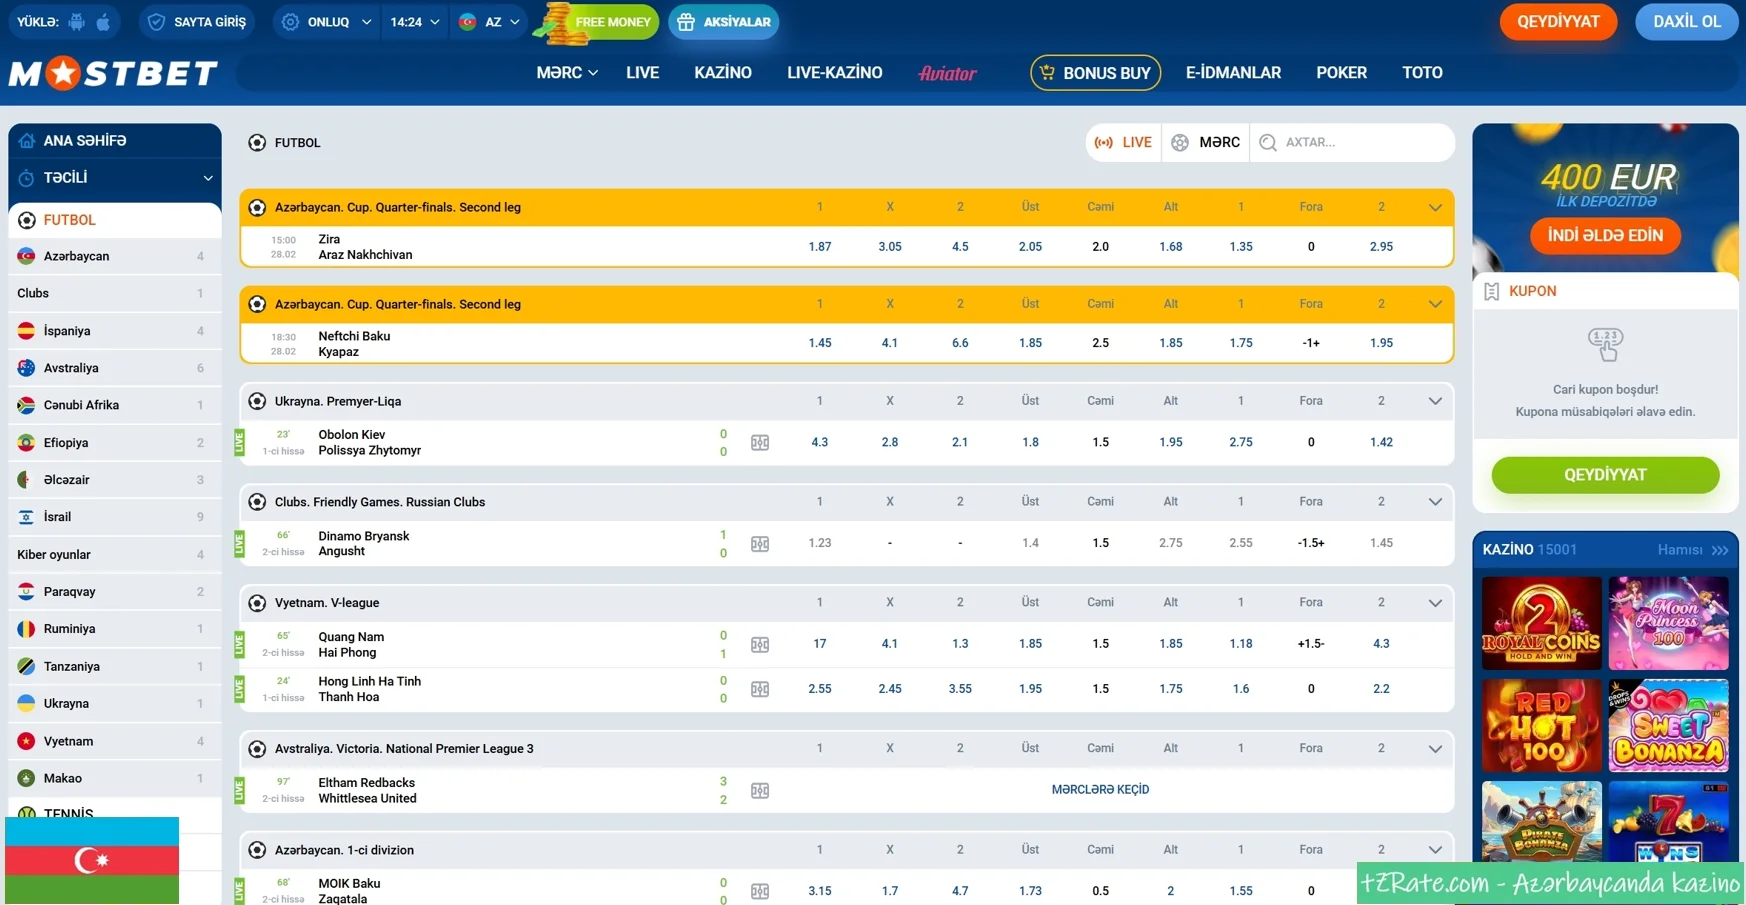This screenshot has width=1746, height=905.
Task: Open the LIVE-KAZİNO menu item
Action: (834, 73)
